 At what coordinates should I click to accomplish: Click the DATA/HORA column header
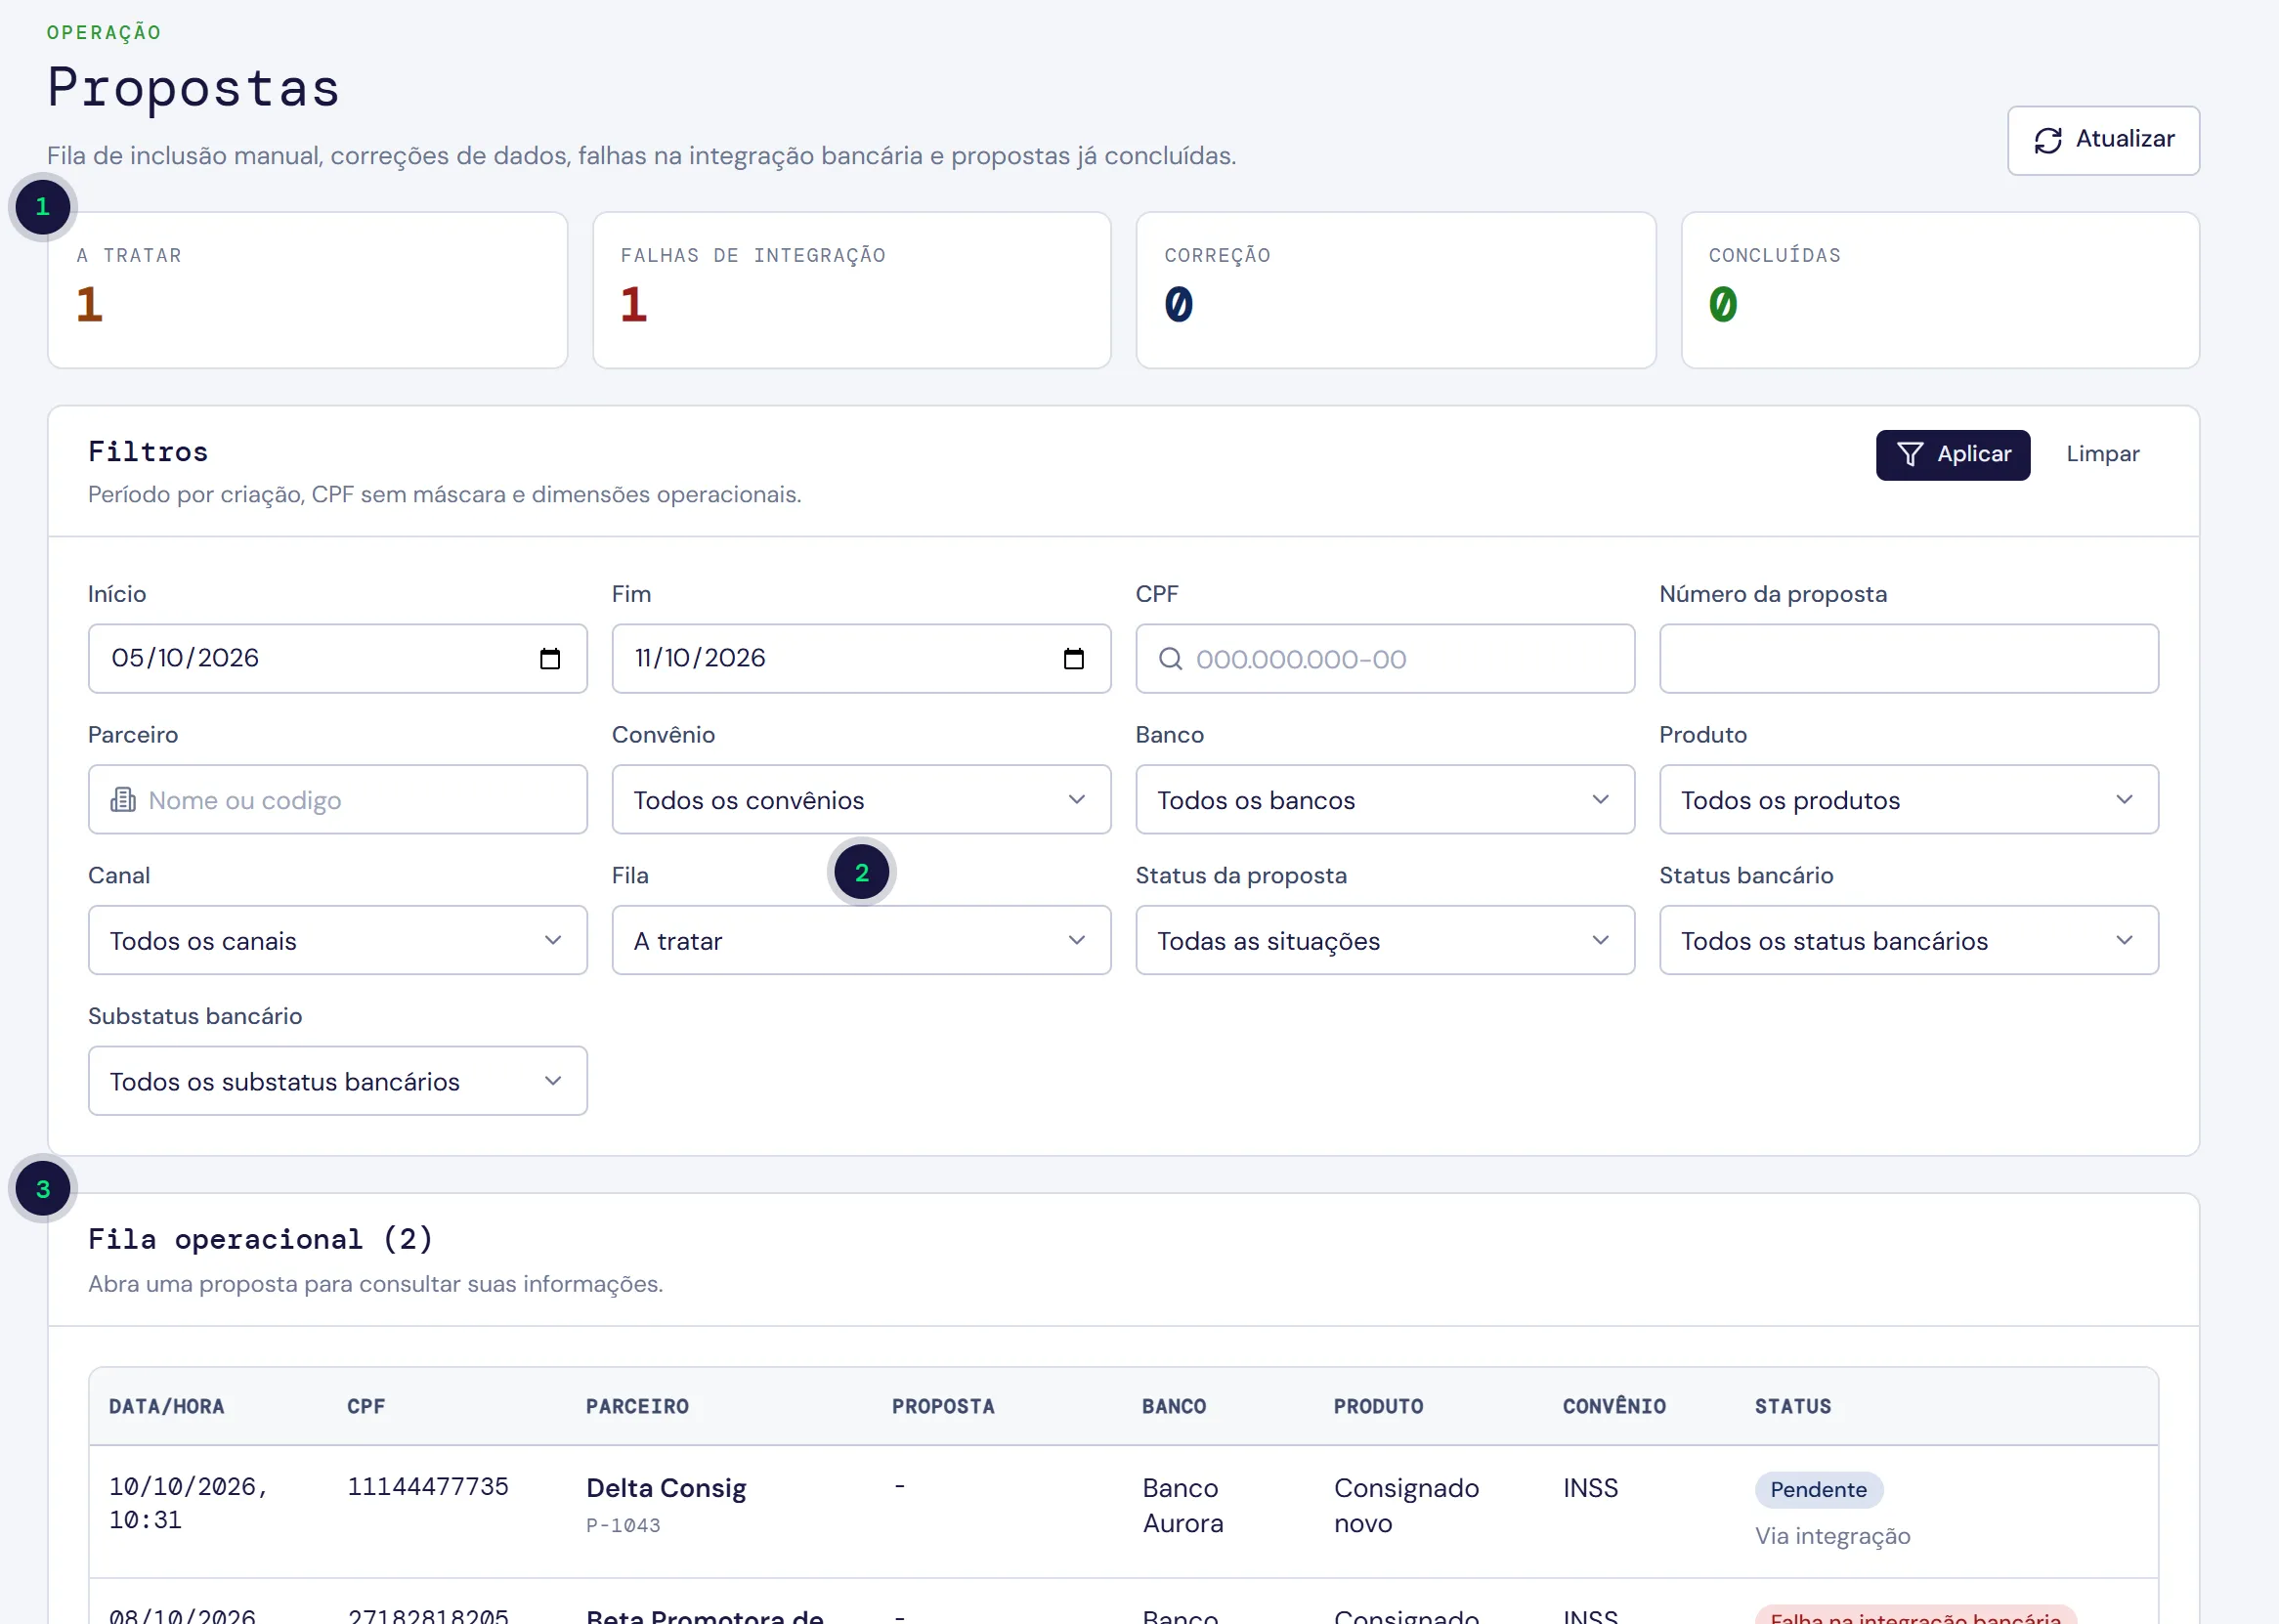167,1407
